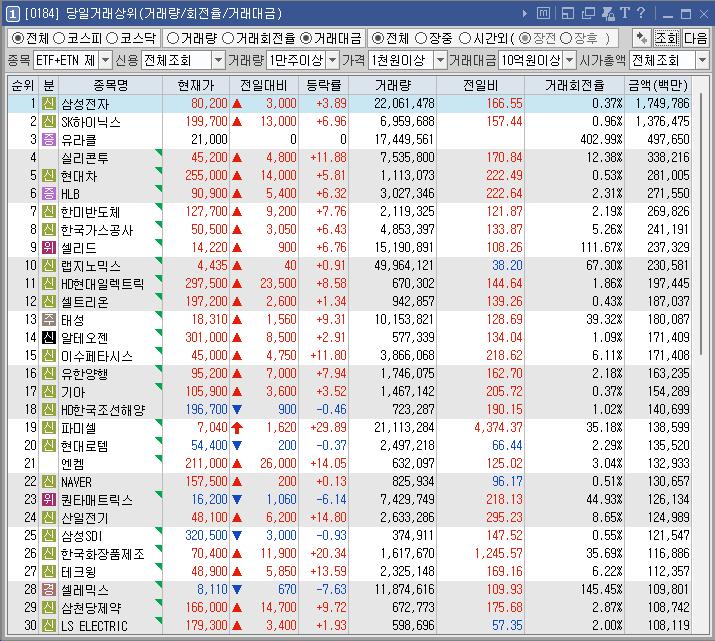
Task: Click 경 badge next to 셀레믹스
Action: pos(49,589)
